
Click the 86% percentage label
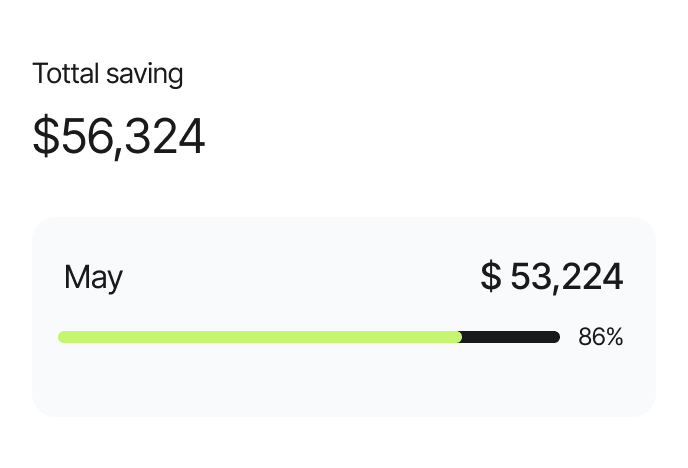[600, 338]
